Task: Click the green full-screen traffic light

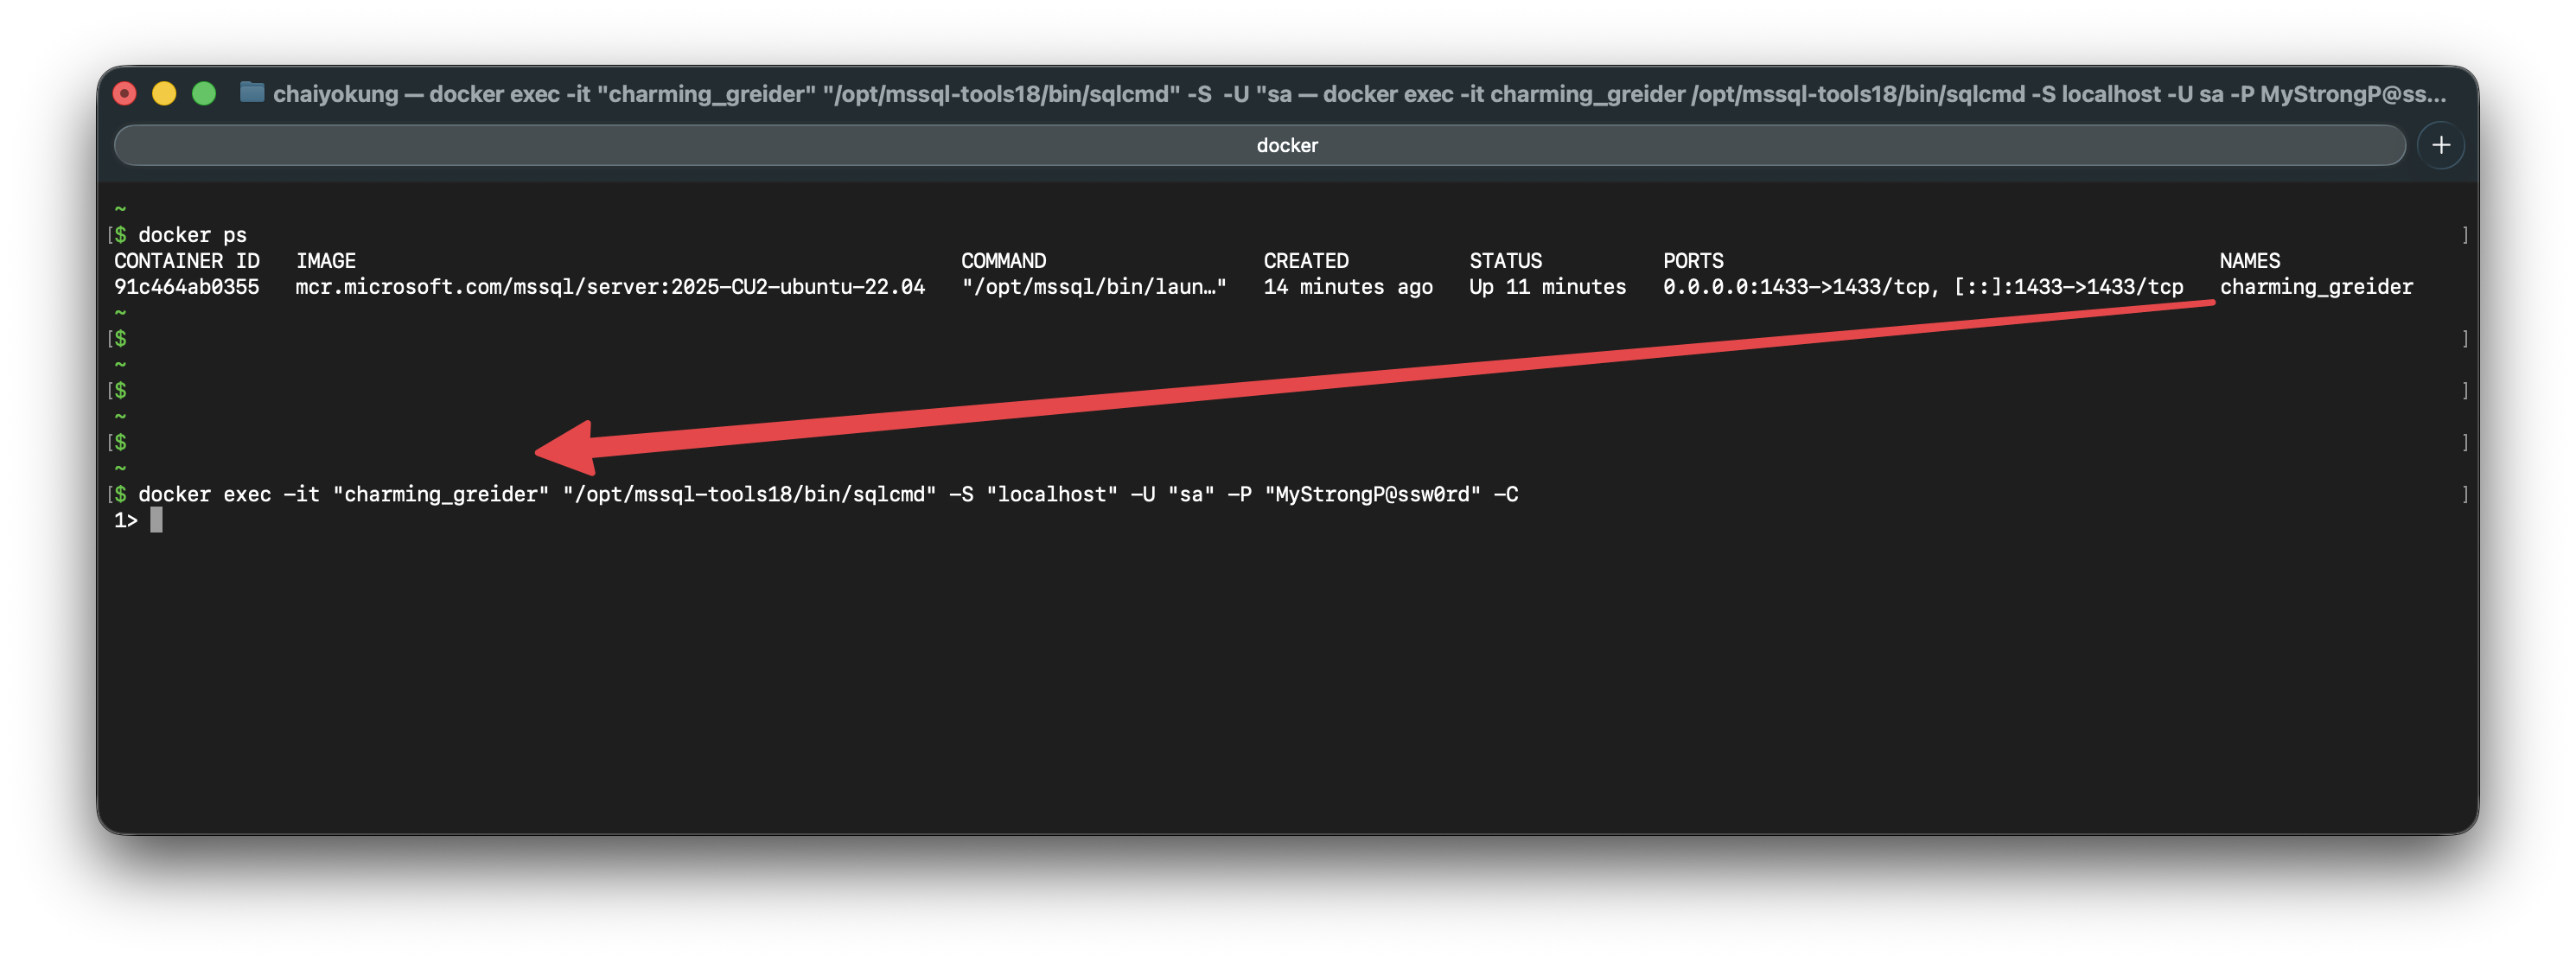Action: click(204, 93)
